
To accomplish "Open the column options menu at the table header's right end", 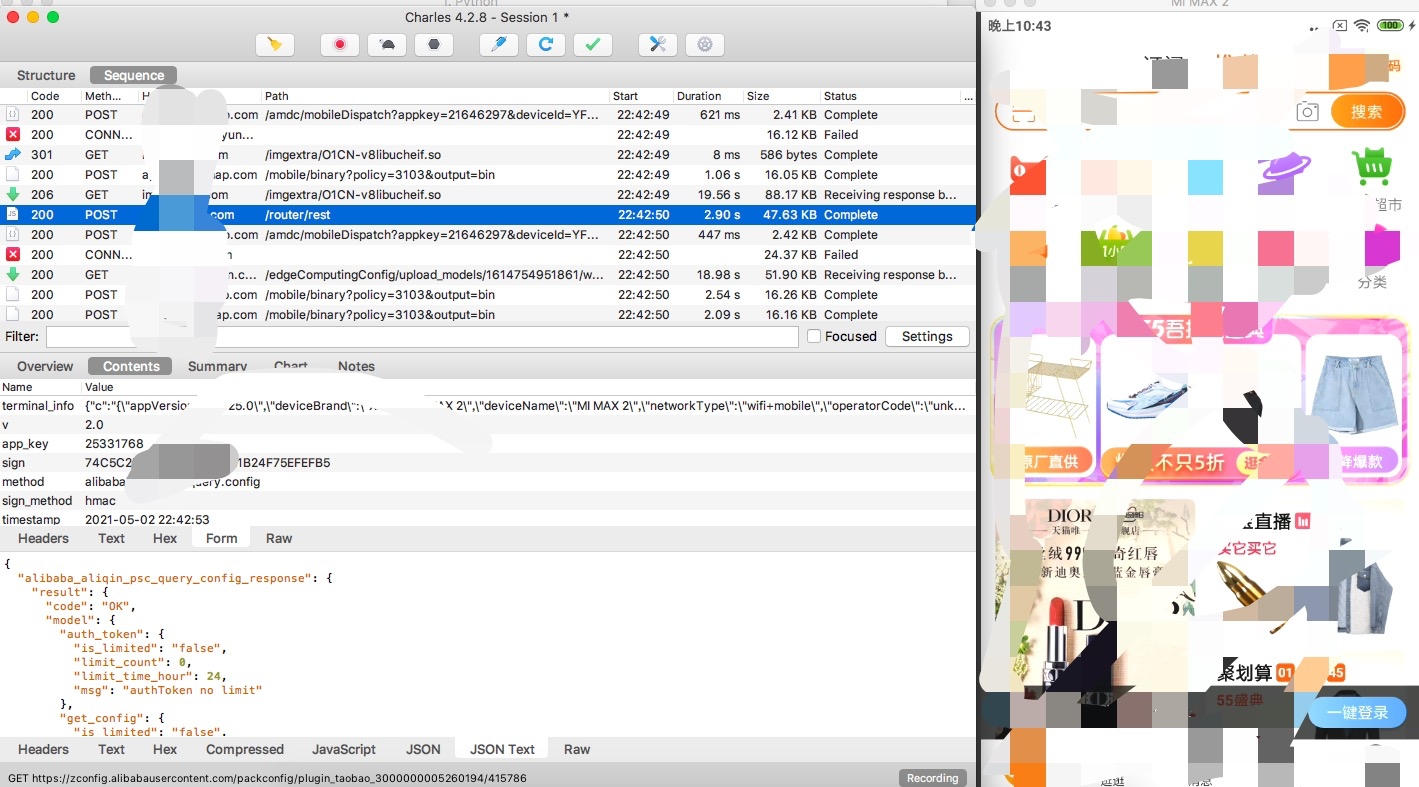I will pos(967,96).
